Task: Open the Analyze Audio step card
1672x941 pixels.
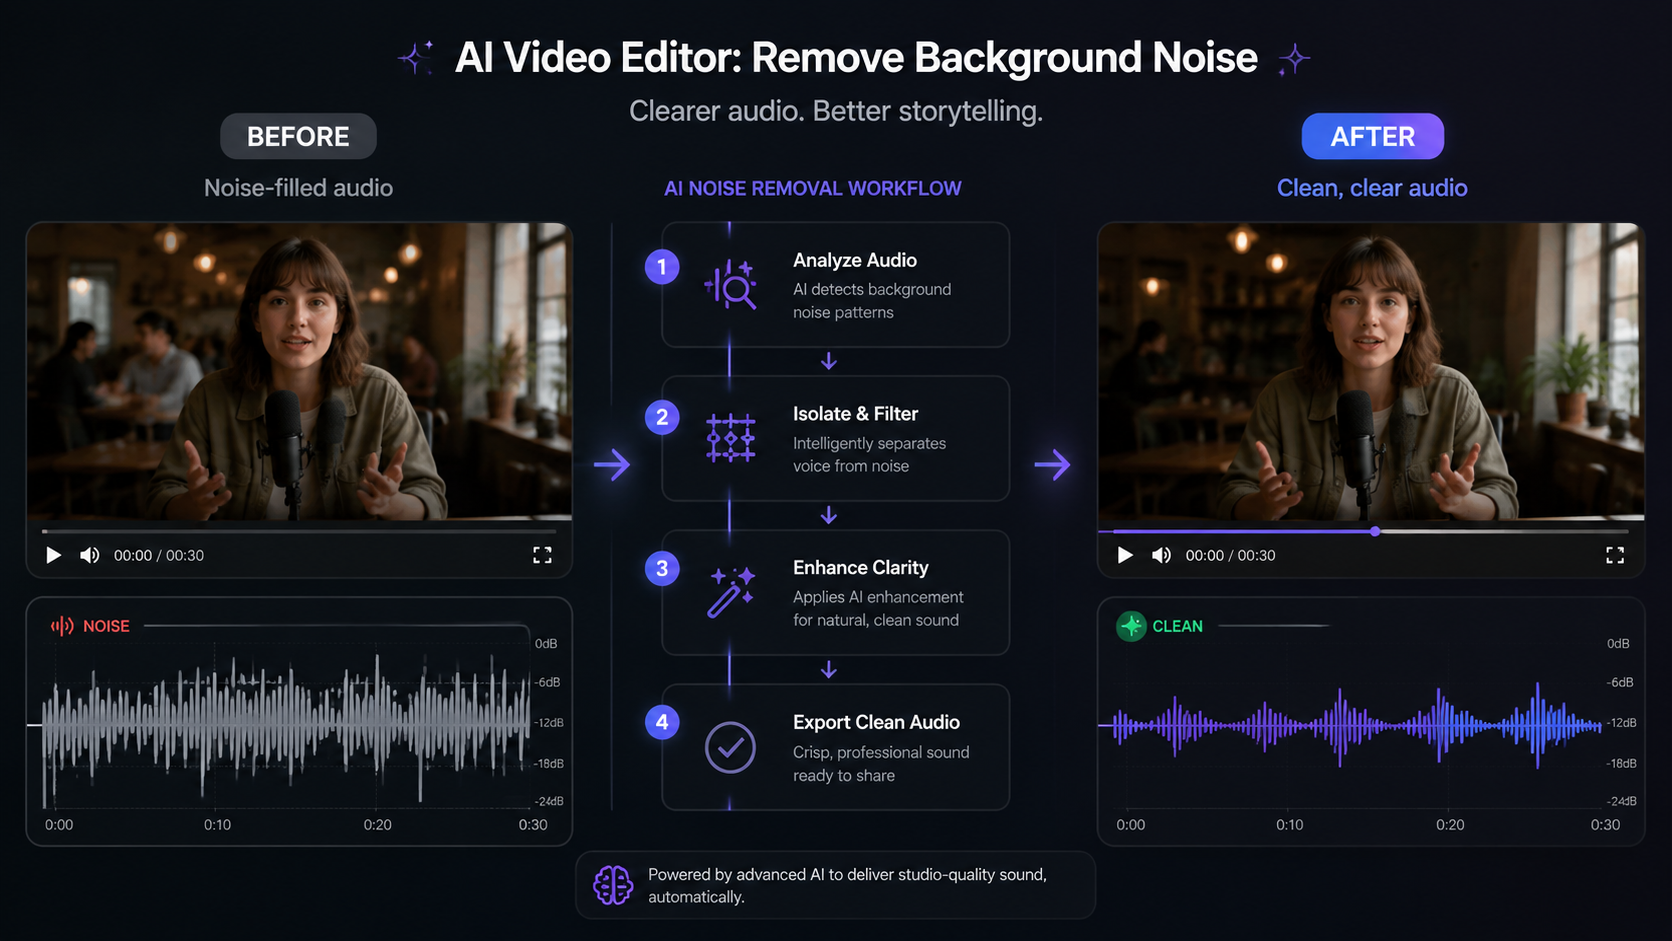Action: click(835, 285)
